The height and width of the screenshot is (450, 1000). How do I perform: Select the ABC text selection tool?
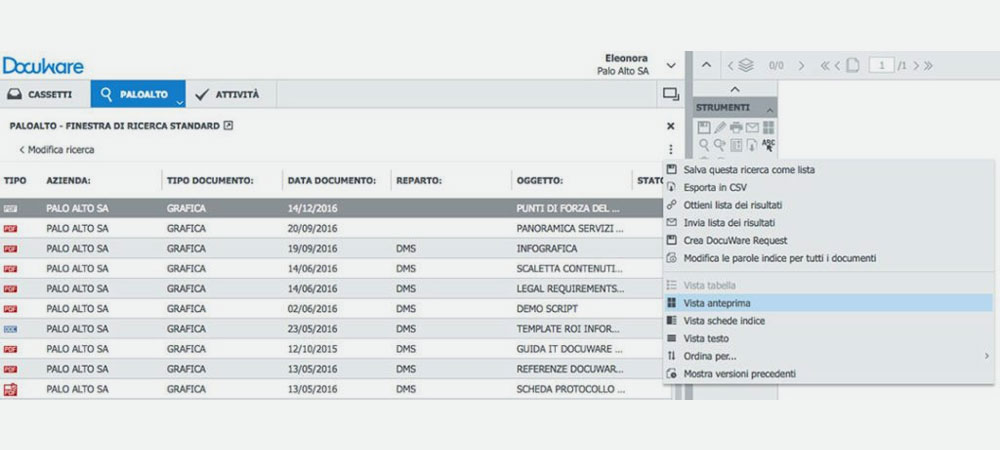click(x=768, y=145)
